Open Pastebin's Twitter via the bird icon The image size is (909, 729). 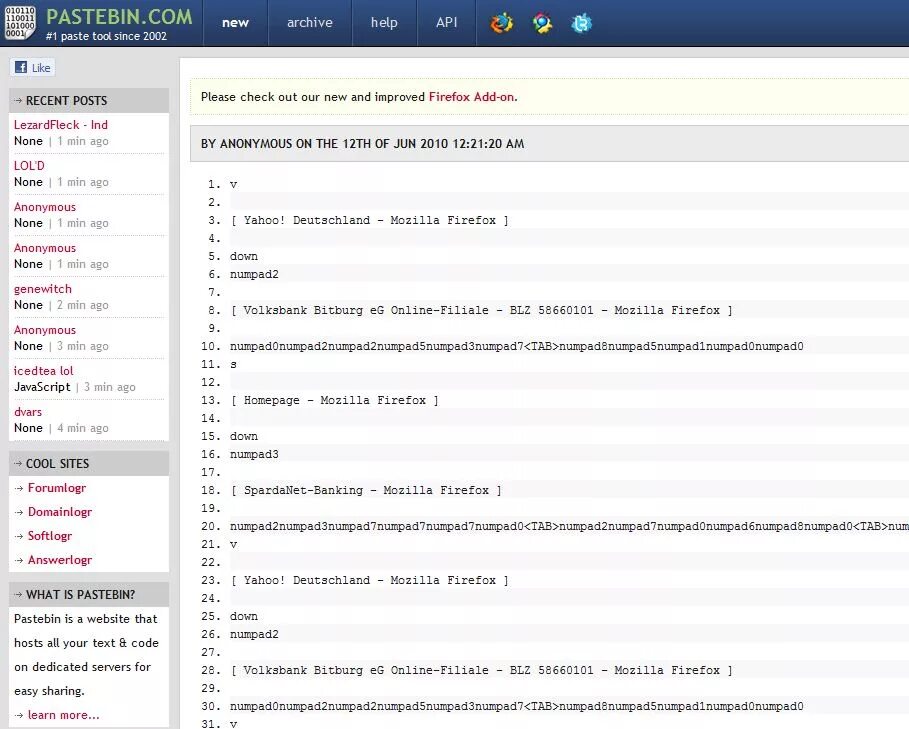[582, 23]
